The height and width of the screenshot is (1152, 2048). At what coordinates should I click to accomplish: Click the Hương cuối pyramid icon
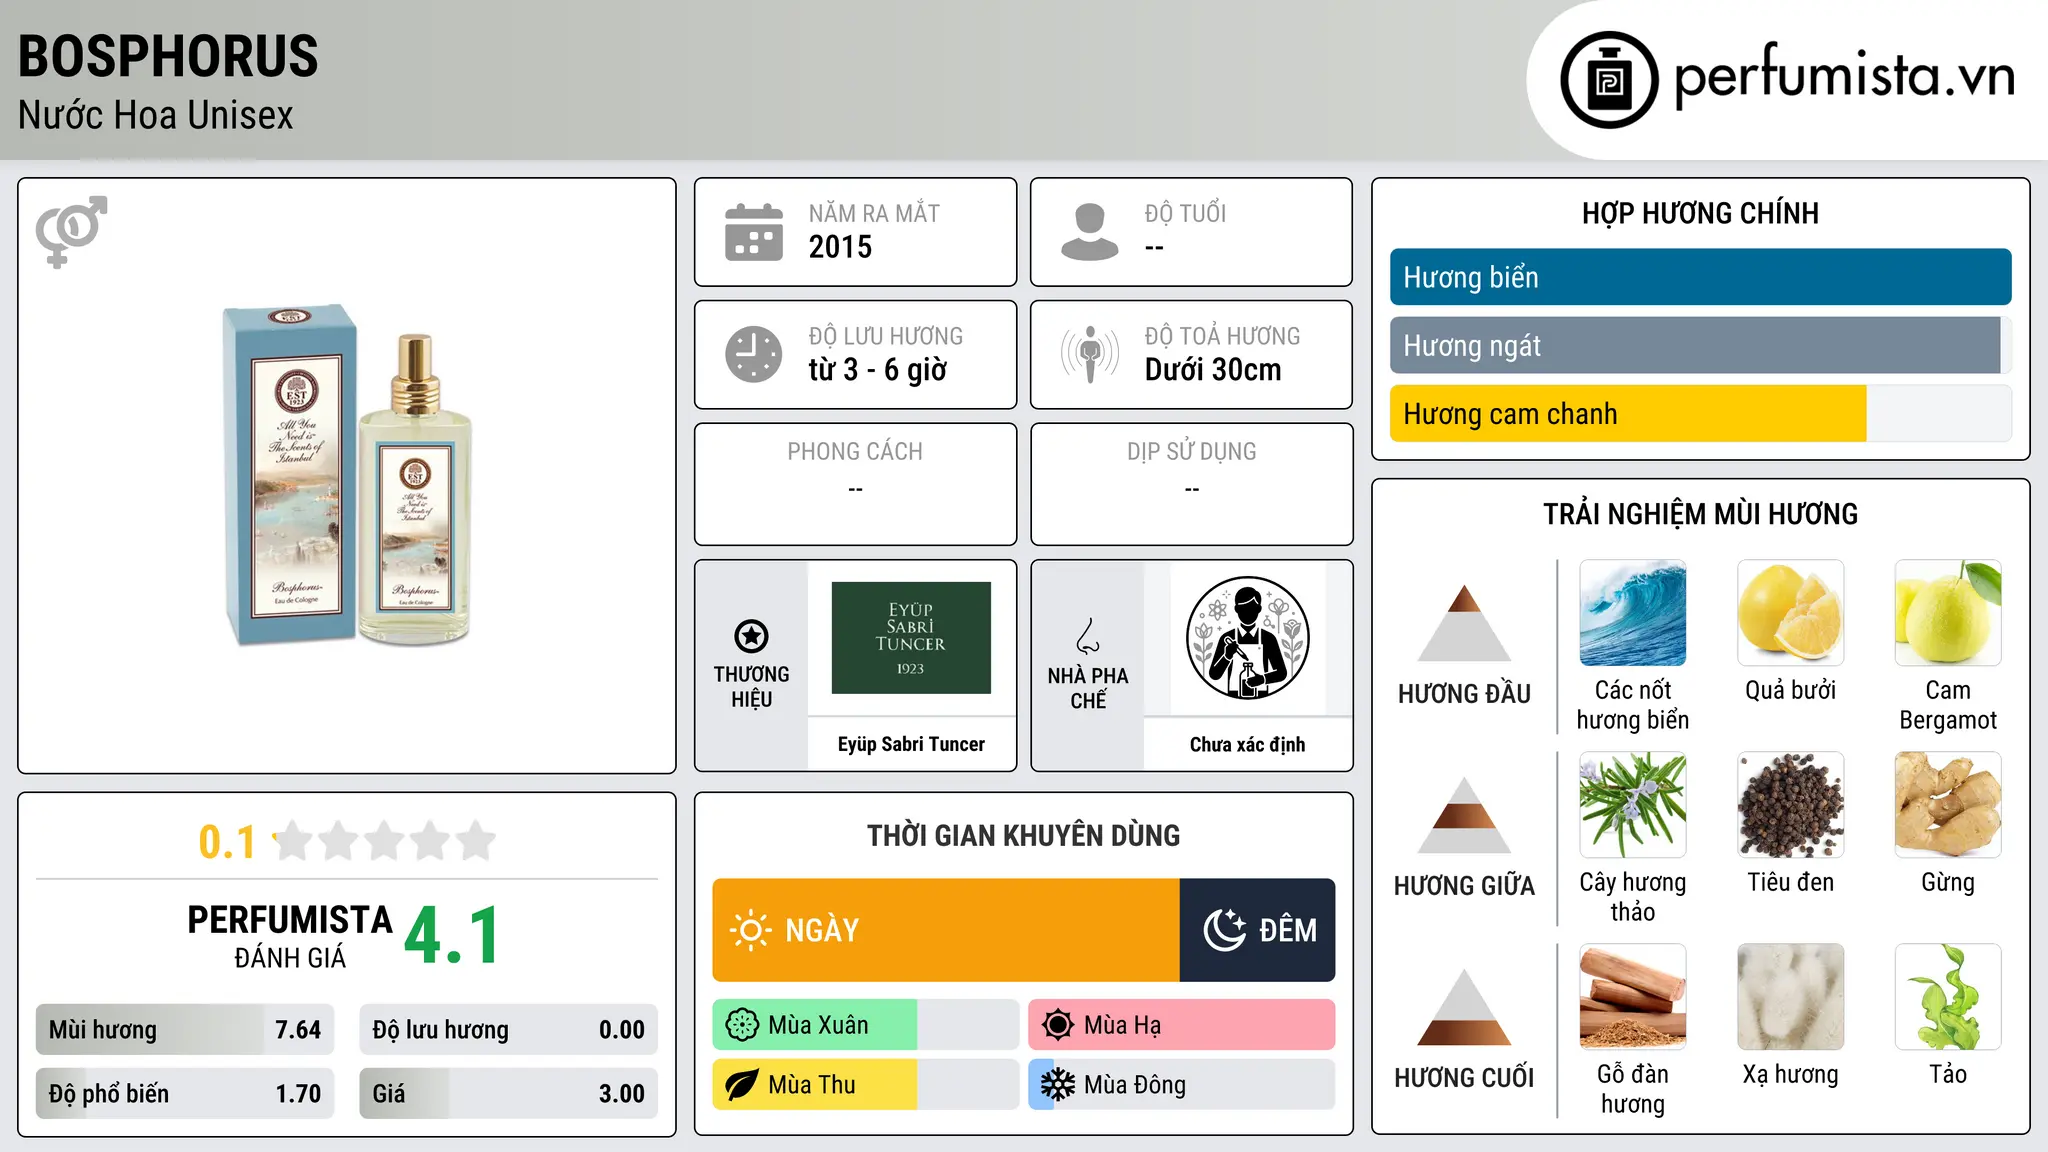tap(1464, 1007)
